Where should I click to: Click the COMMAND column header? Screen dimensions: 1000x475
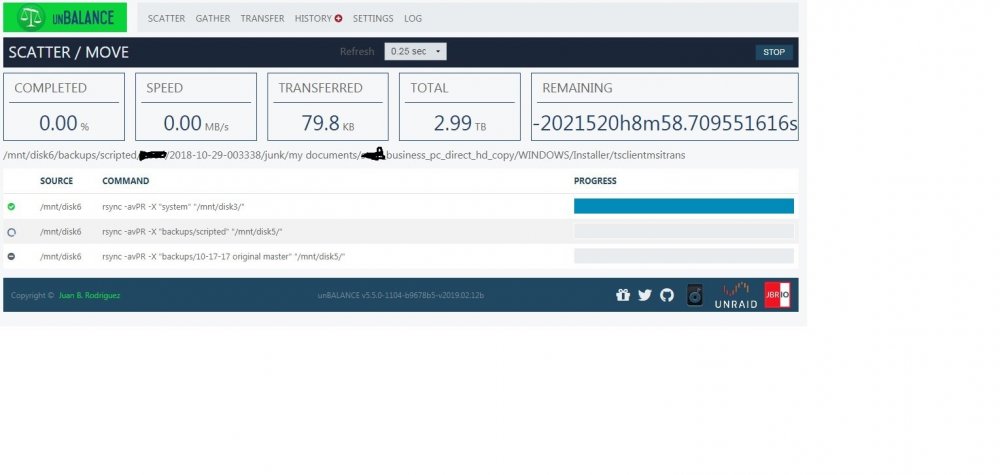pyautogui.click(x=126, y=181)
